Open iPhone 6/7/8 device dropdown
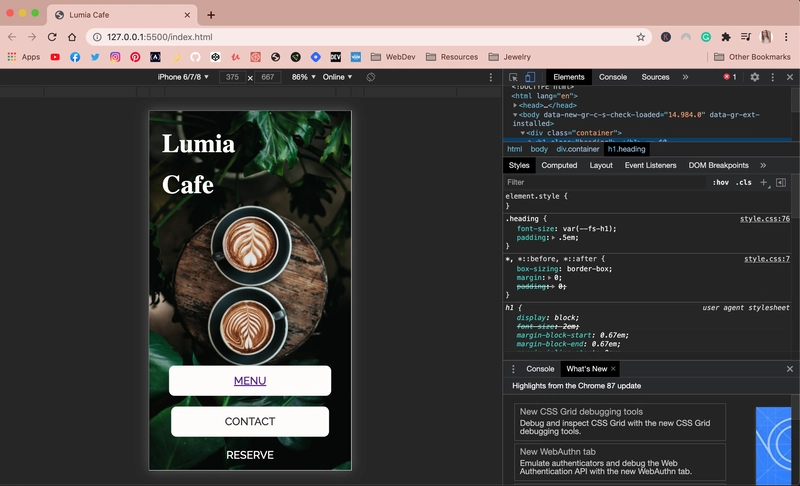 click(x=183, y=77)
